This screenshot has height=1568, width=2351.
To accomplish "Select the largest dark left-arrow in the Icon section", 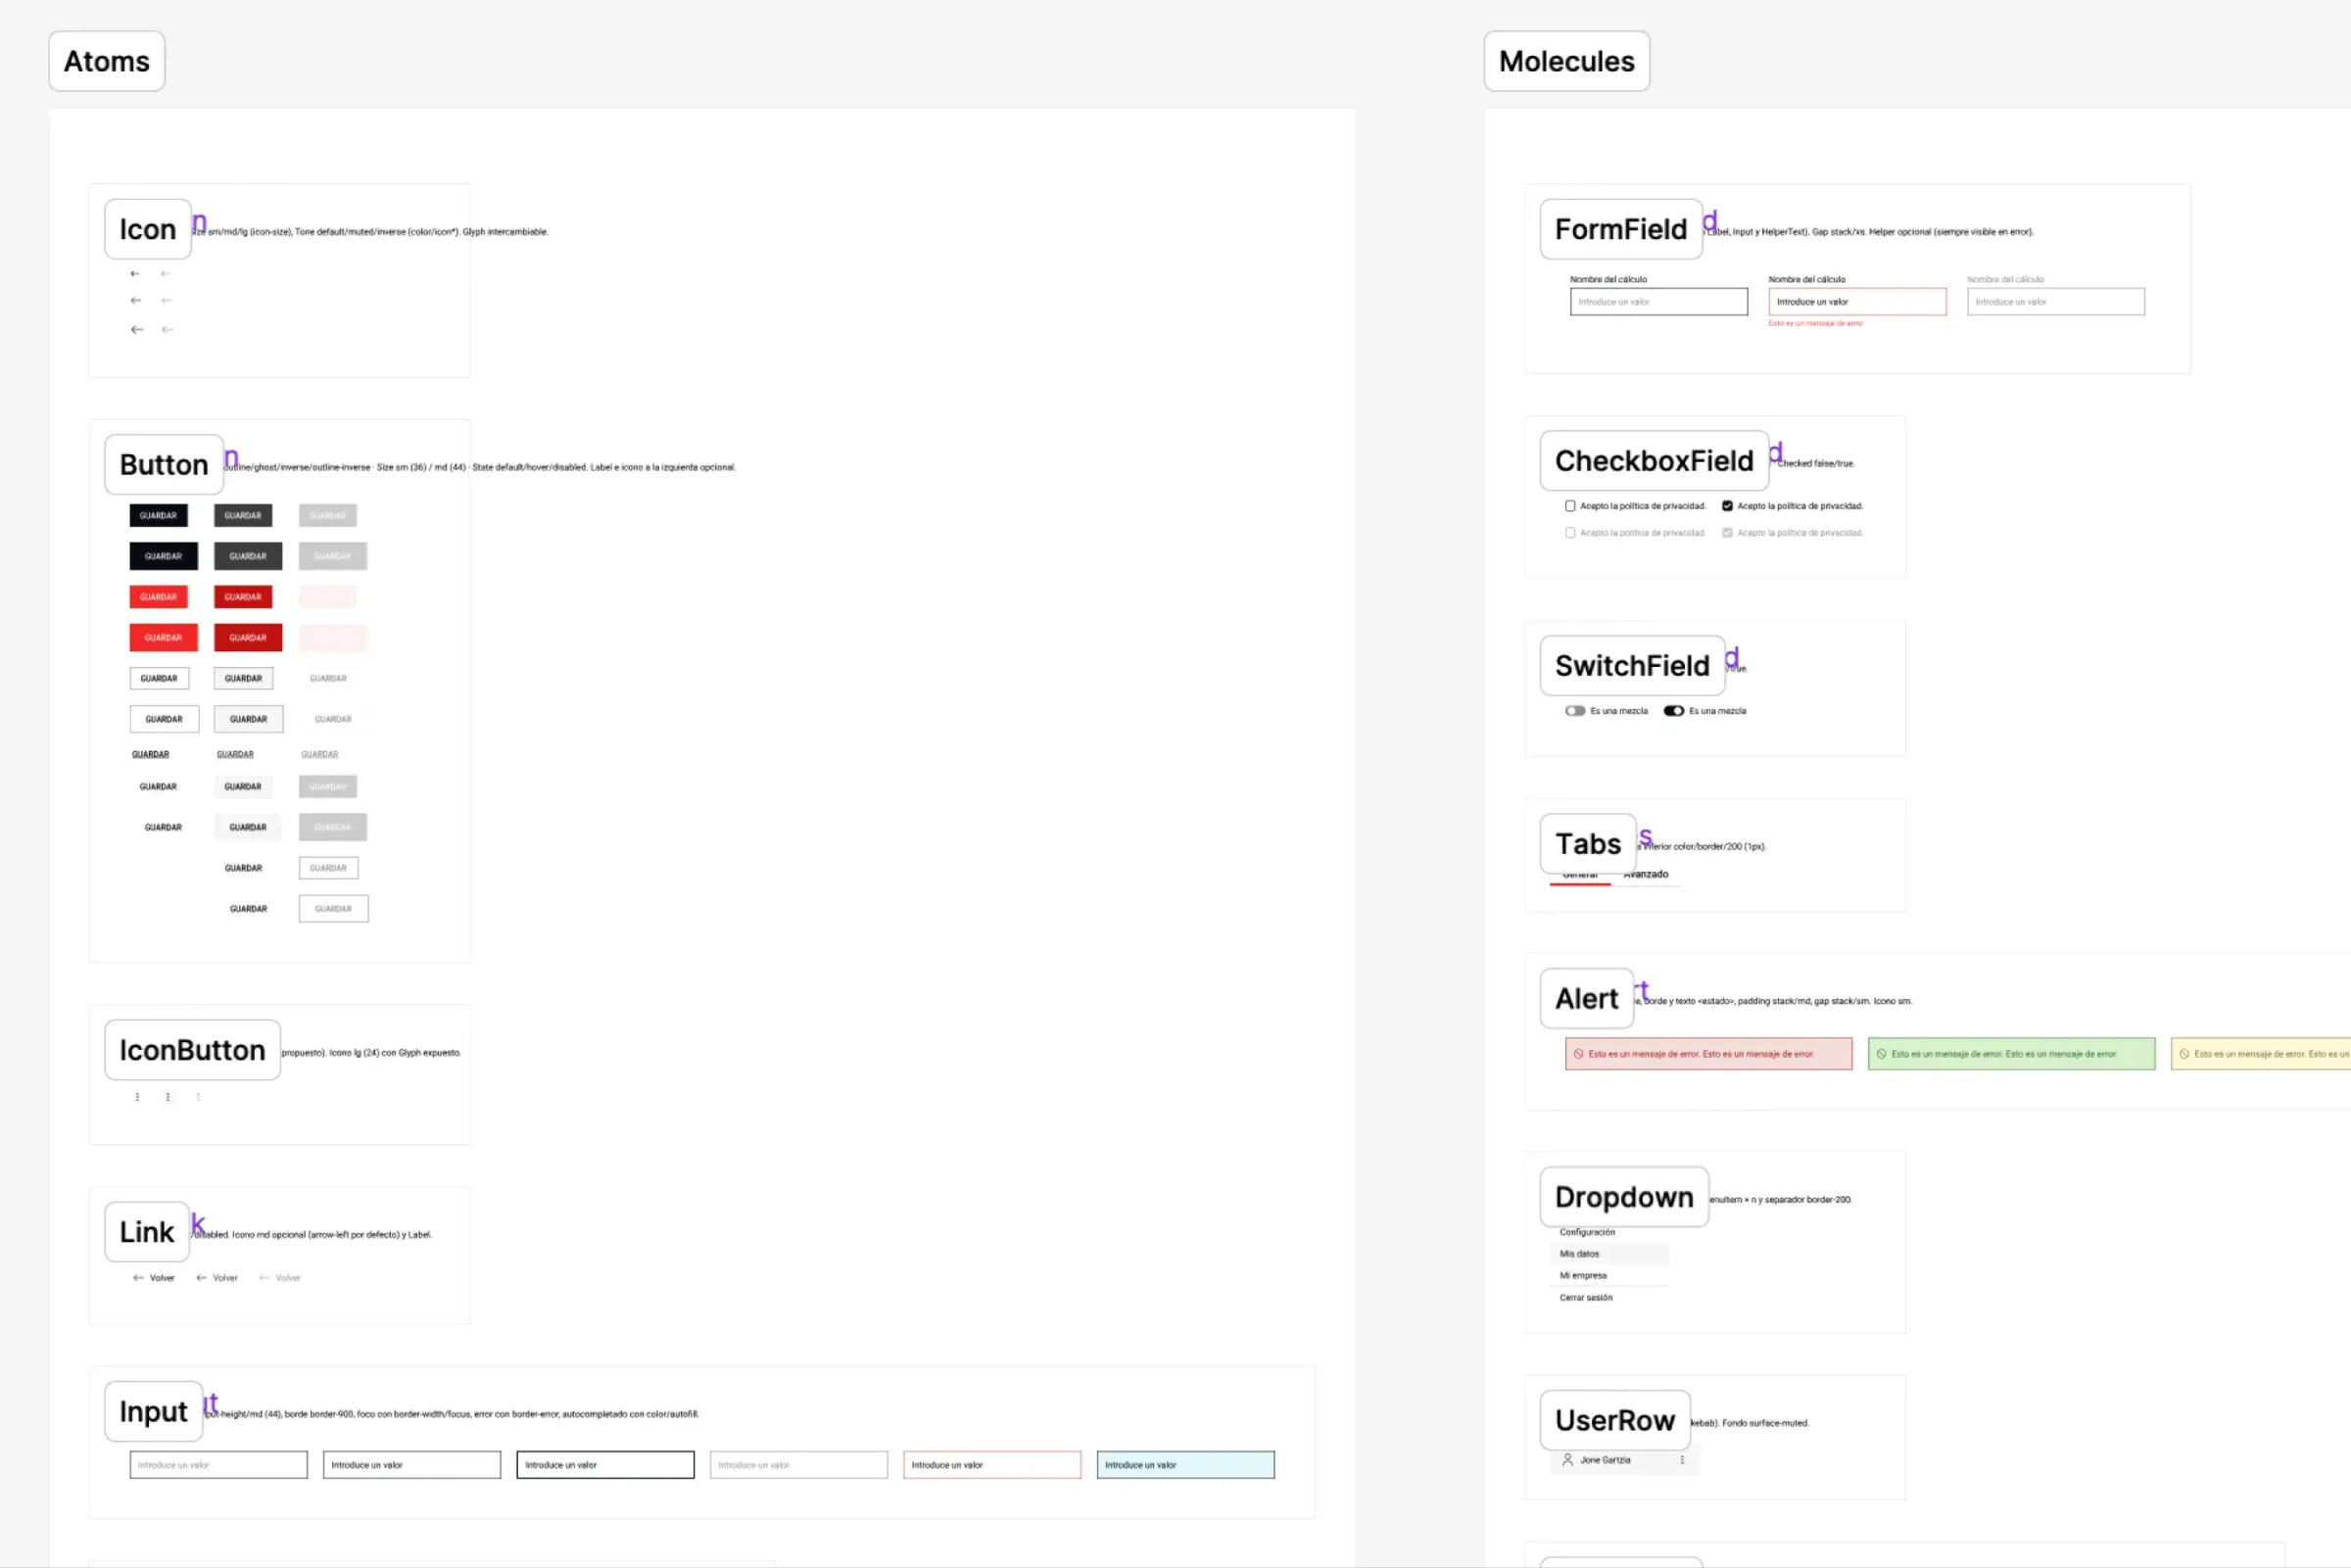I will pos(137,329).
